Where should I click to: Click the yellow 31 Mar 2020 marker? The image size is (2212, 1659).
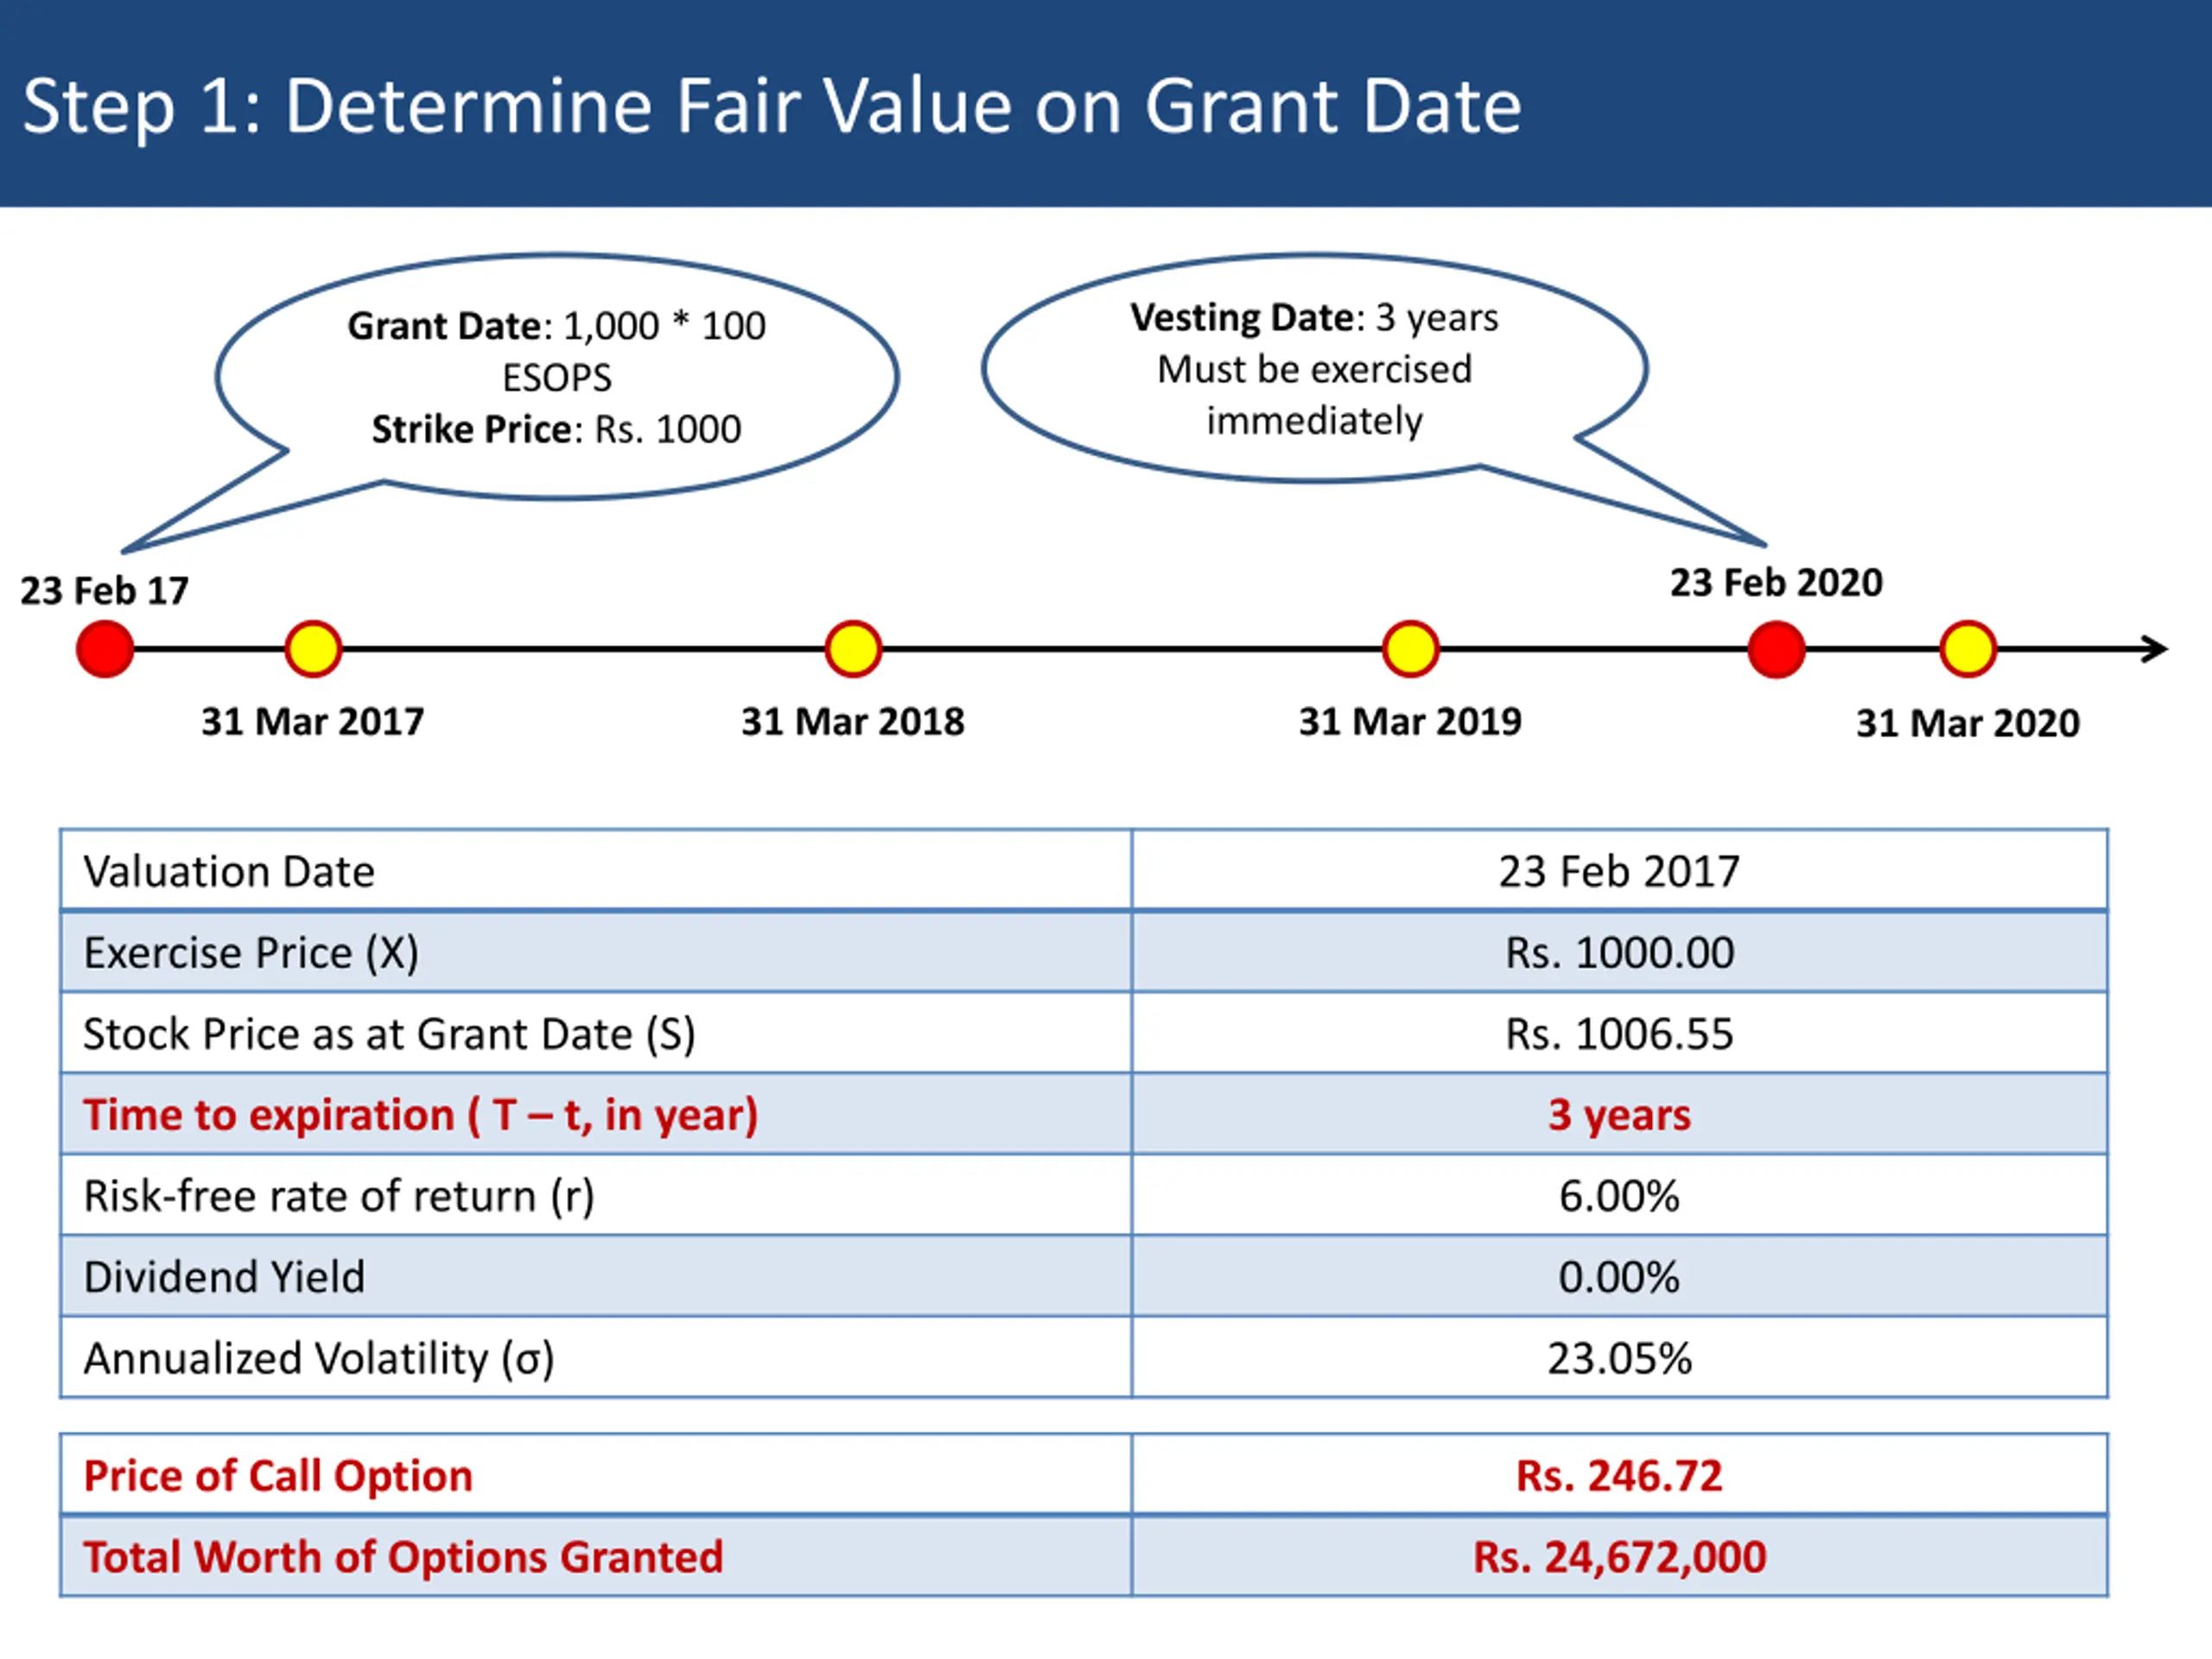click(1967, 649)
